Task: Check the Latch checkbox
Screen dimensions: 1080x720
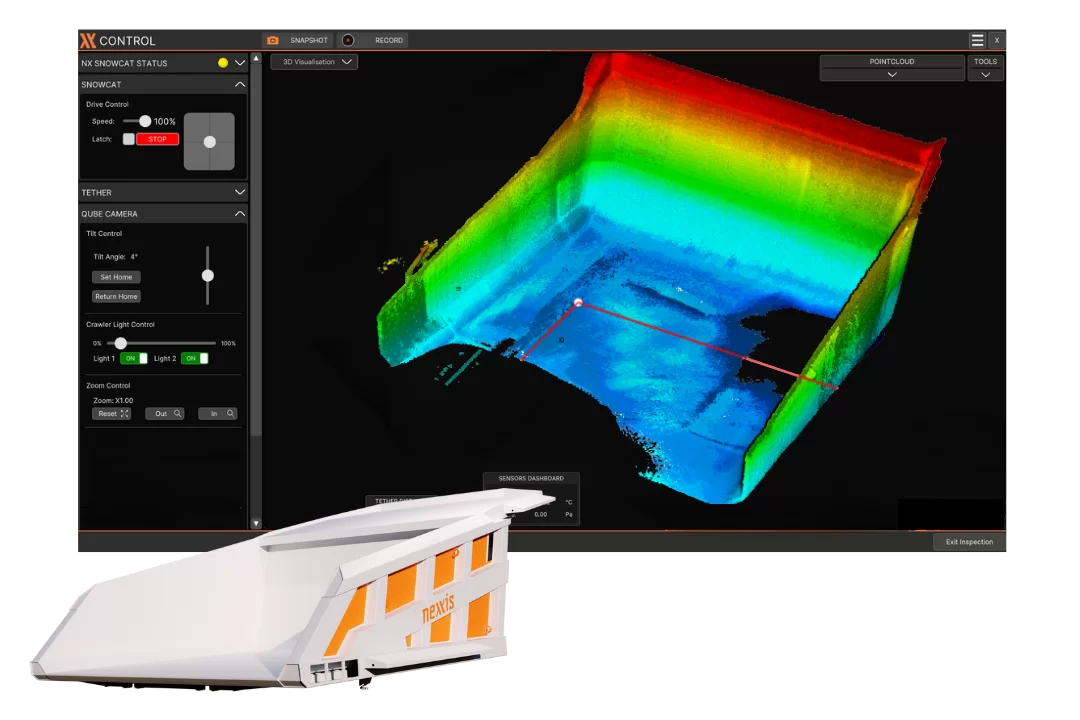Action: point(128,139)
